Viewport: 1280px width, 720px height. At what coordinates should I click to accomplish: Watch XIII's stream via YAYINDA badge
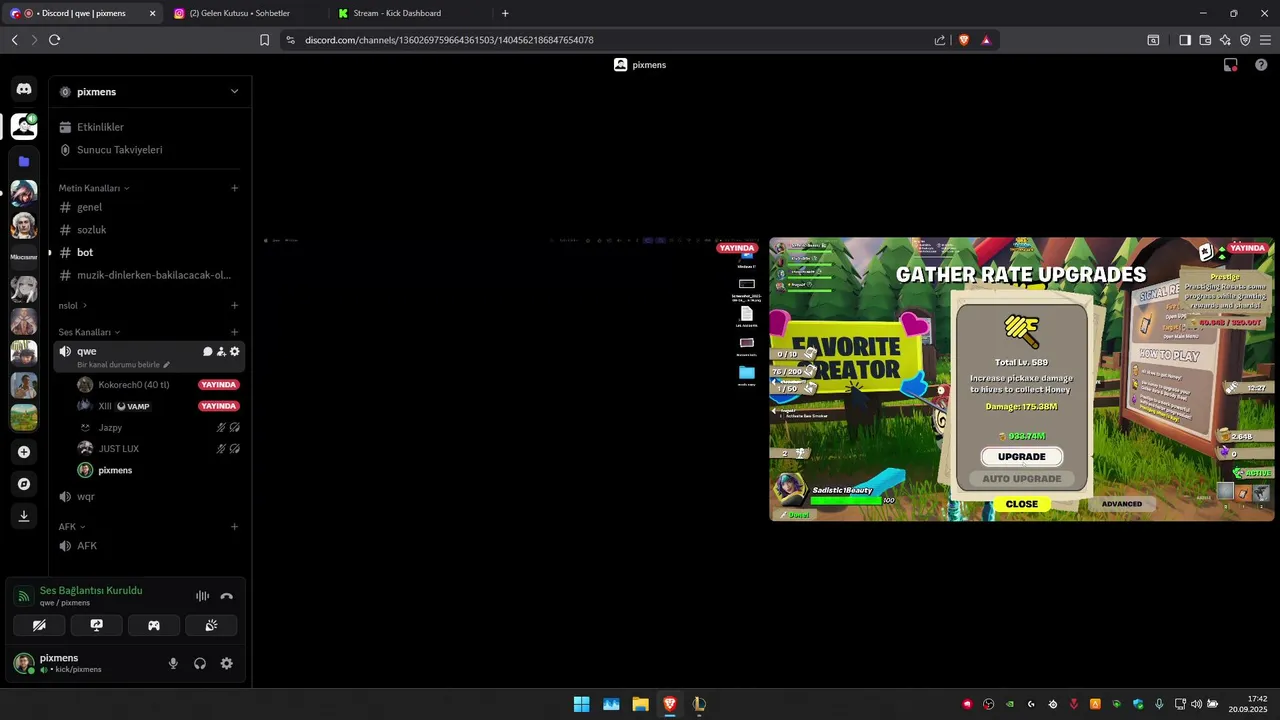(x=218, y=406)
